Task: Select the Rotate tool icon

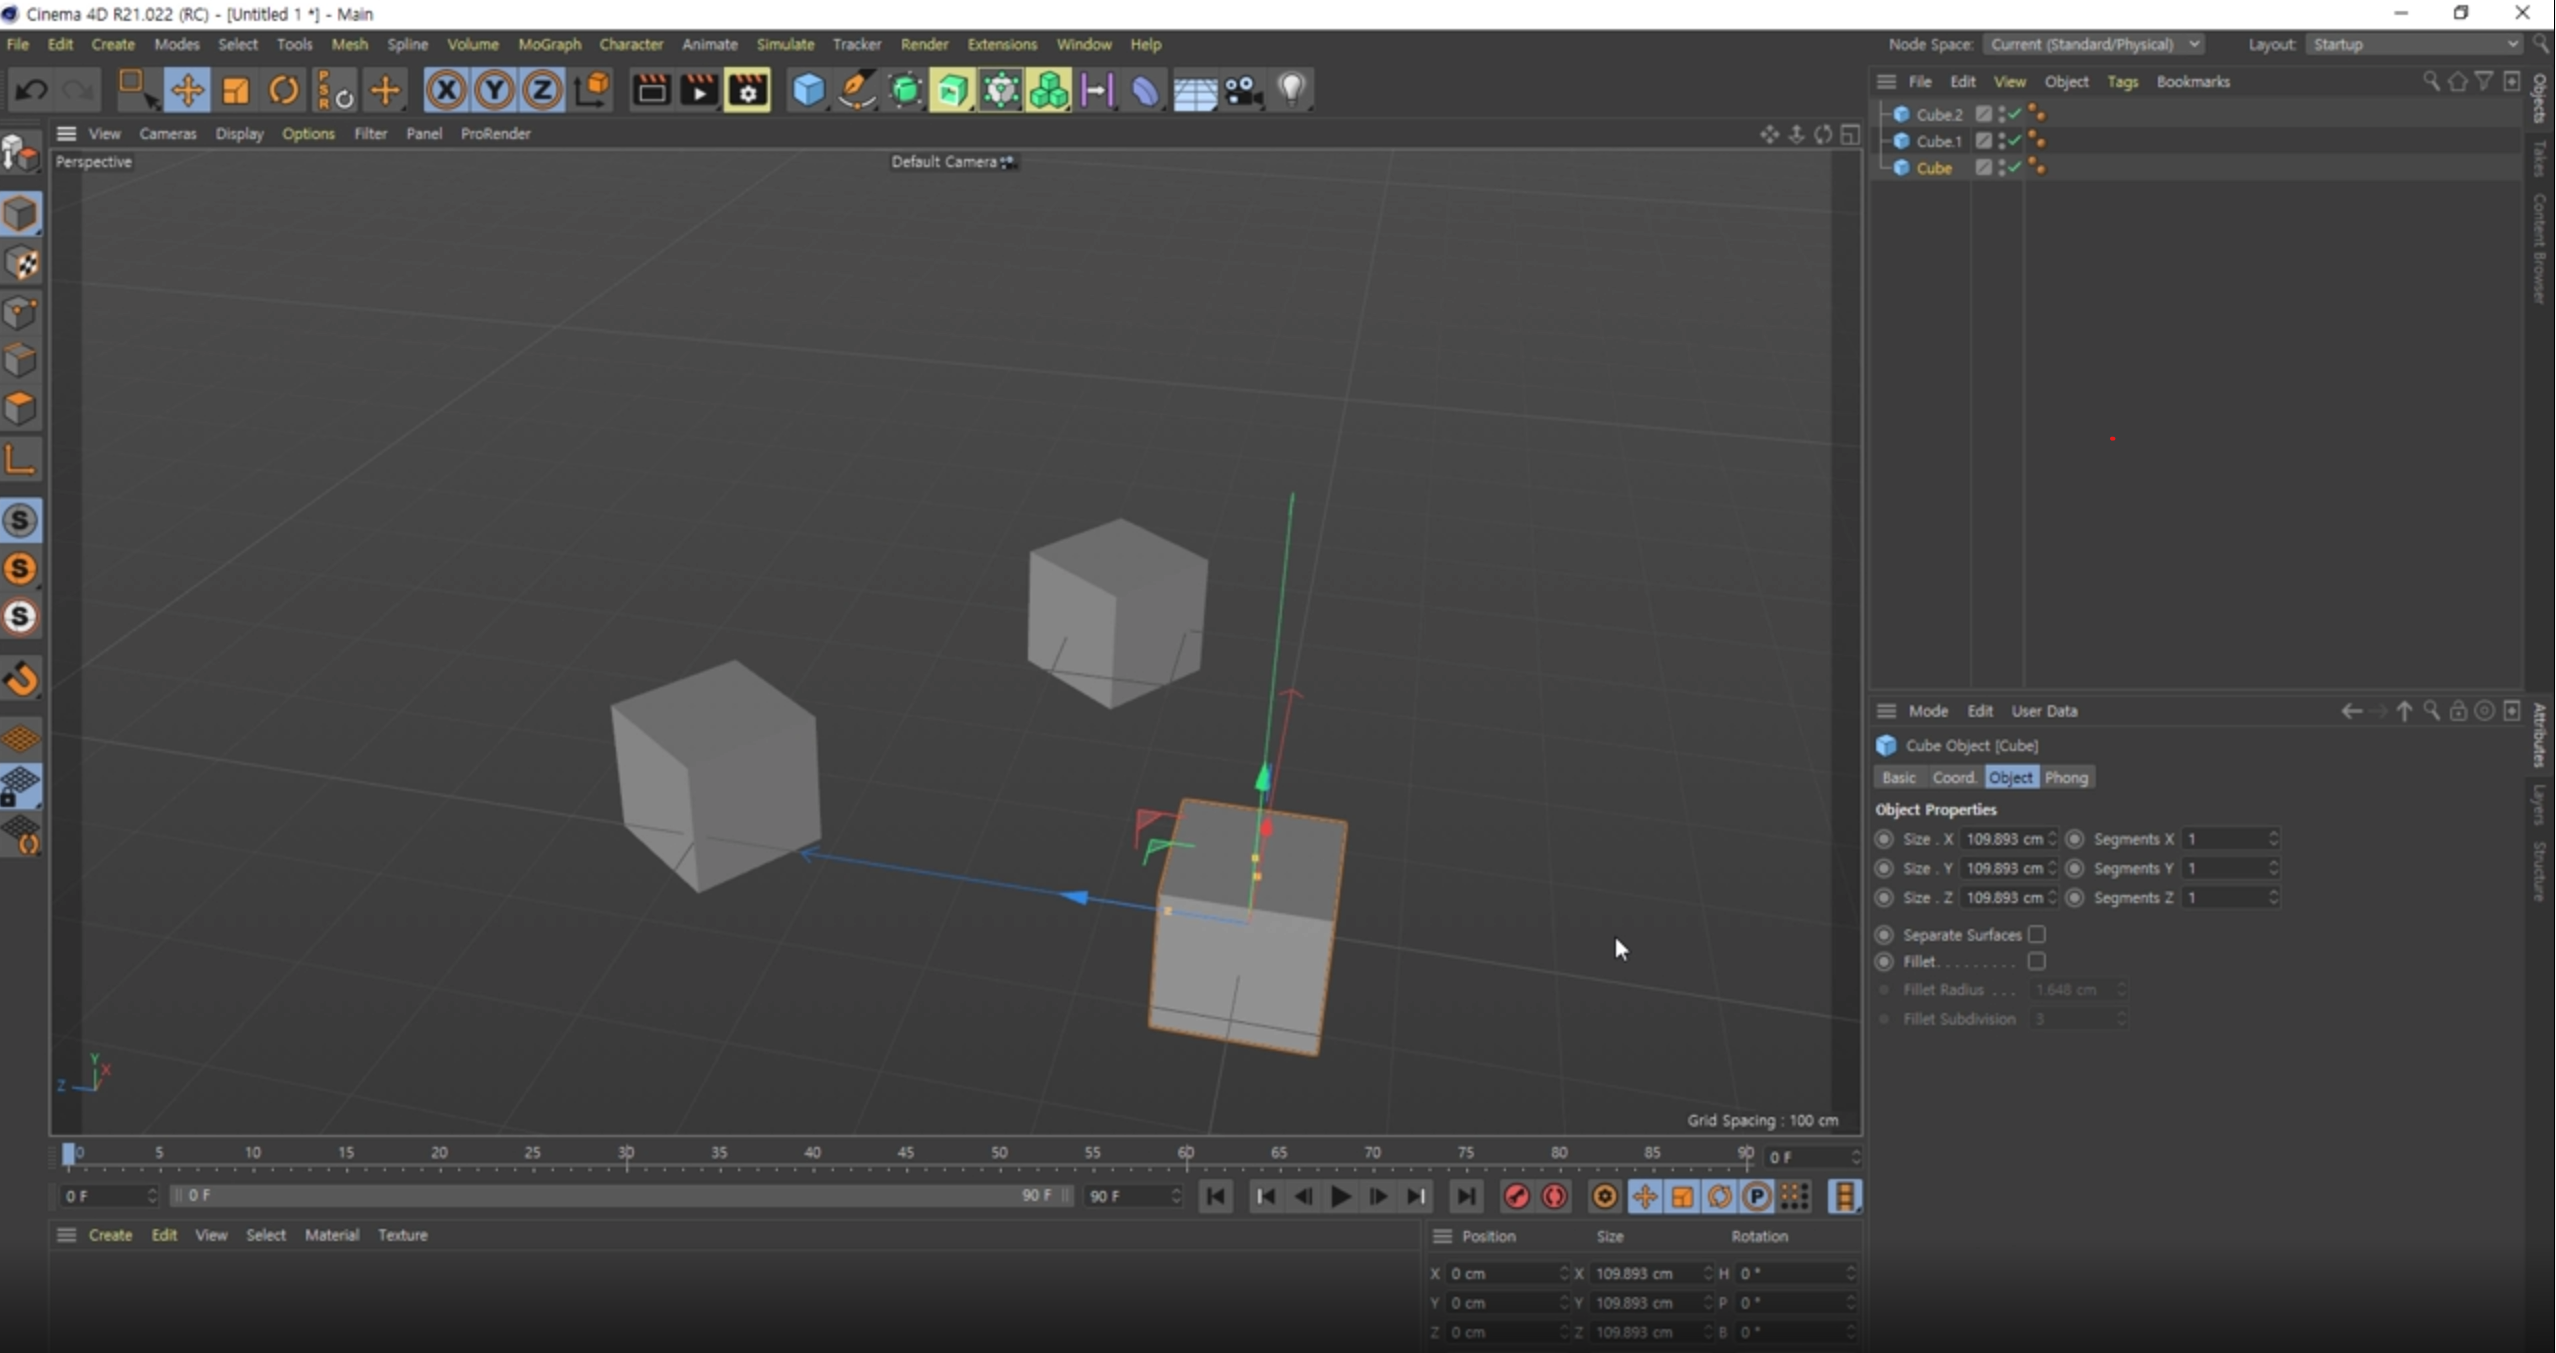Action: pos(284,91)
